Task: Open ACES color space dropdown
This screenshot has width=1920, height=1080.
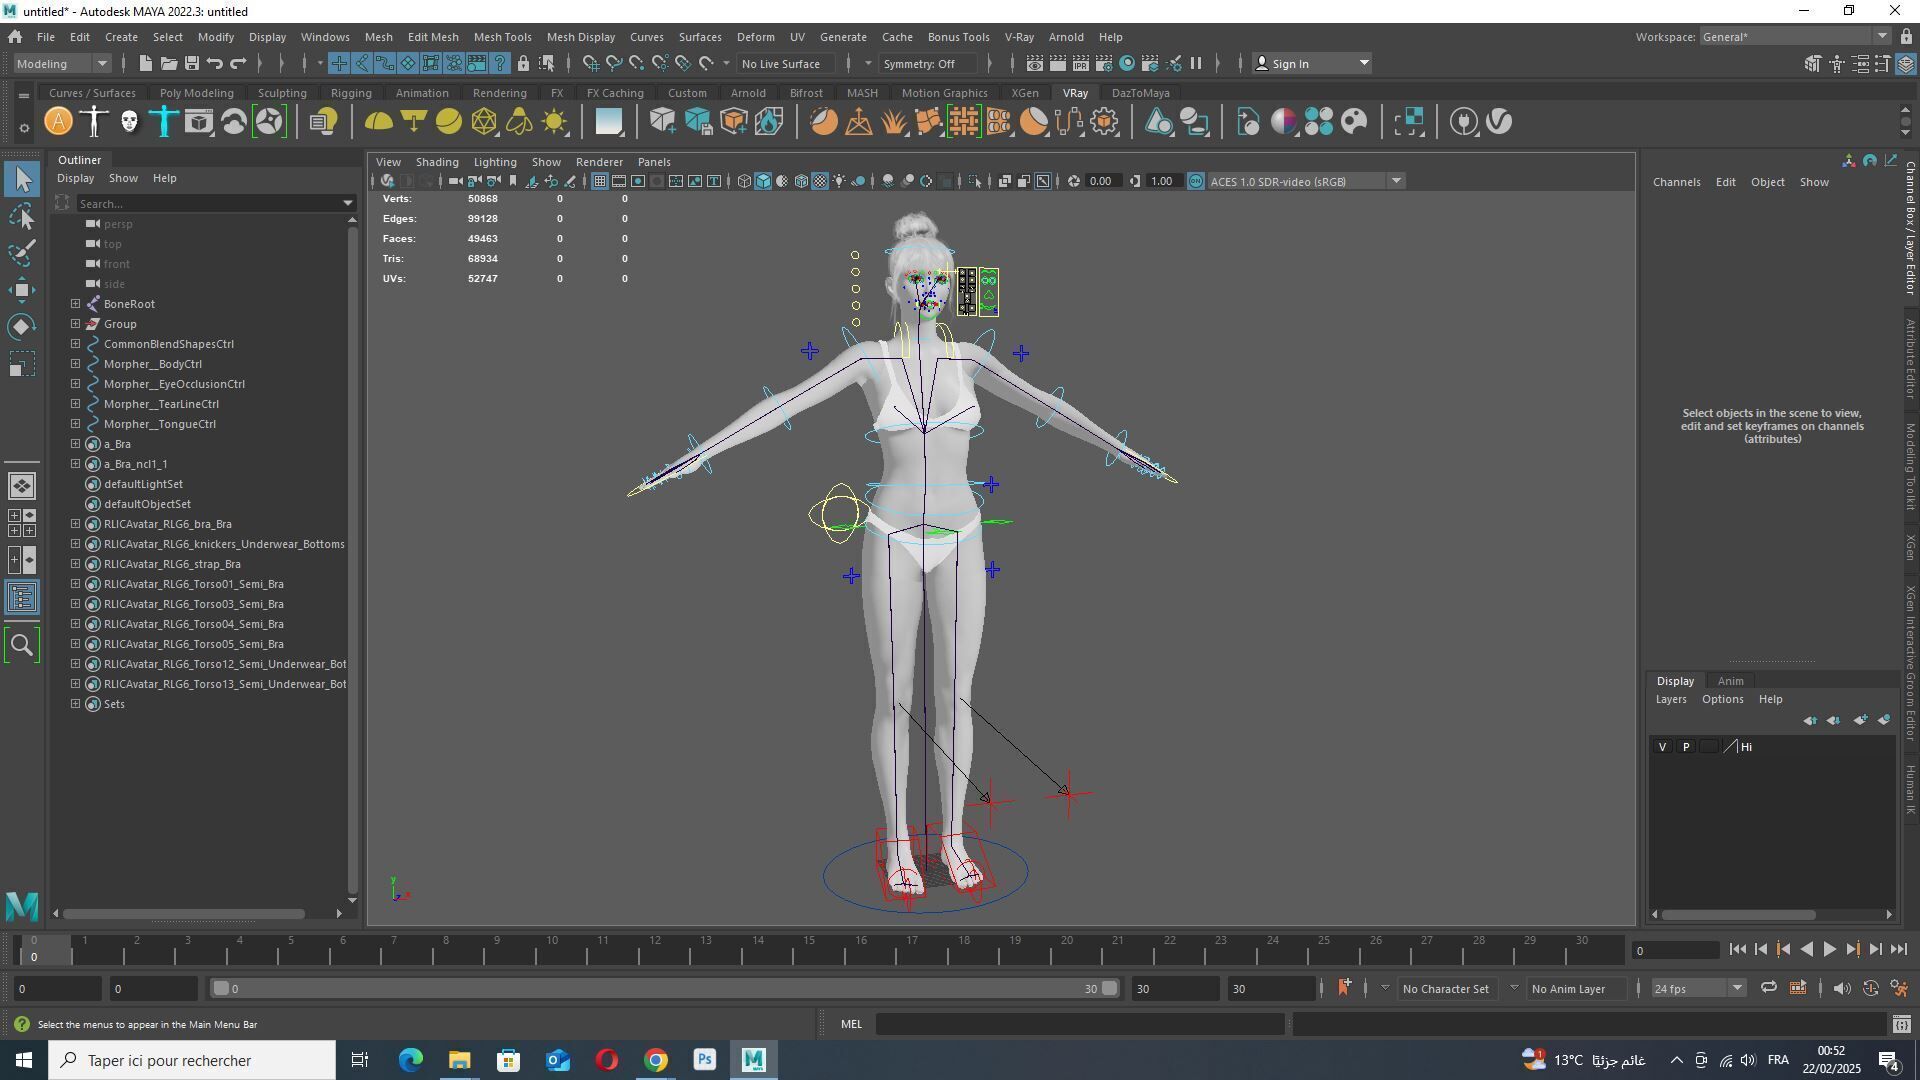Action: (x=1306, y=182)
